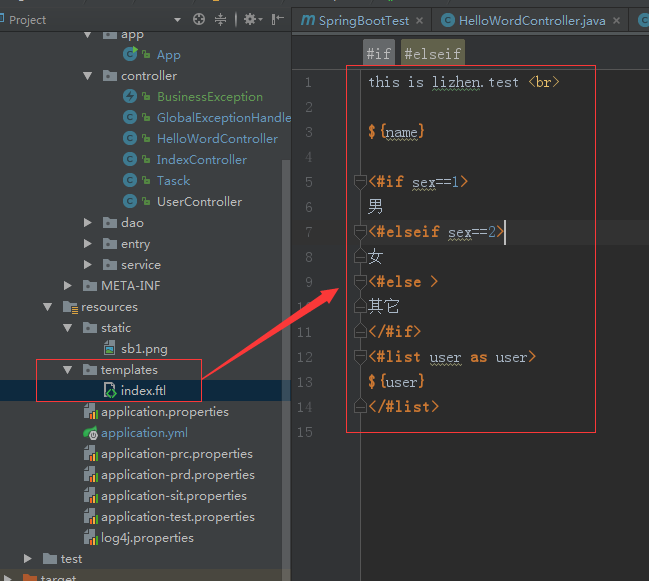Click the Project tool window title
Image resolution: width=649 pixels, height=581 pixels.
coord(27,20)
